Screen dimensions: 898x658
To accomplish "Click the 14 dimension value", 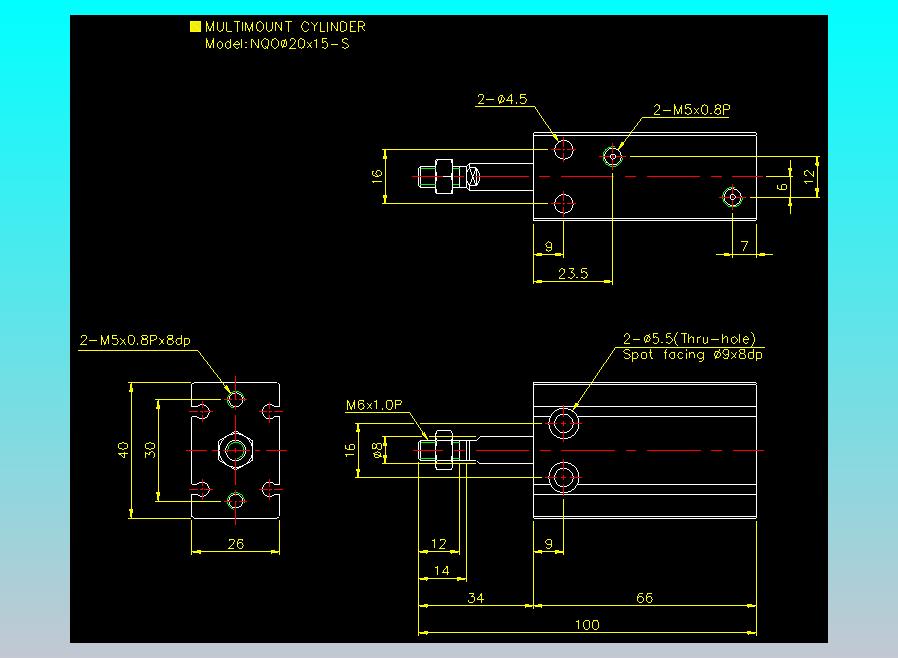I will pyautogui.click(x=442, y=570).
